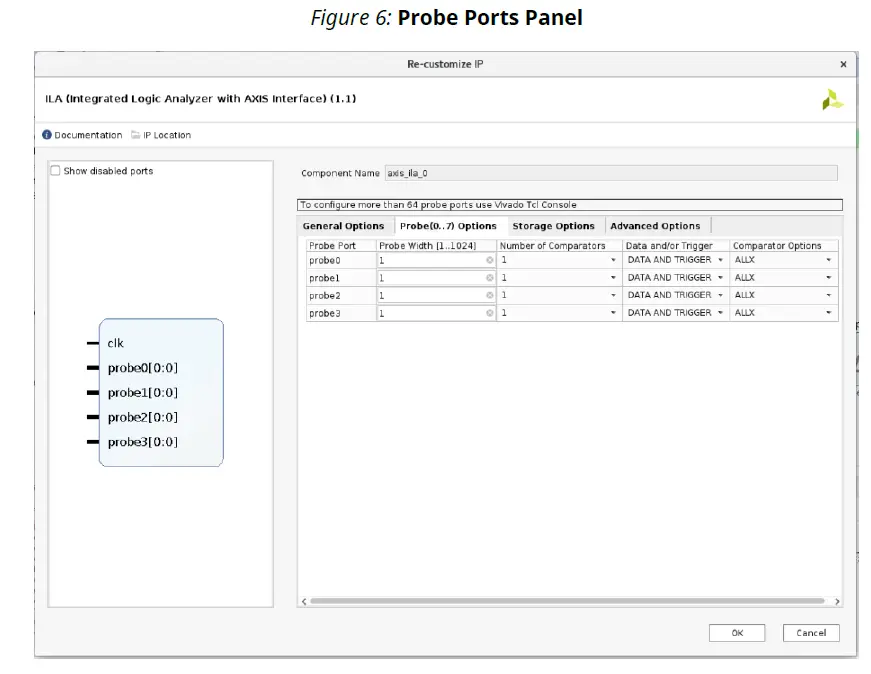Open probe3 Comparator Options dropdown
The width and height of the screenshot is (871, 674).
coord(830,312)
